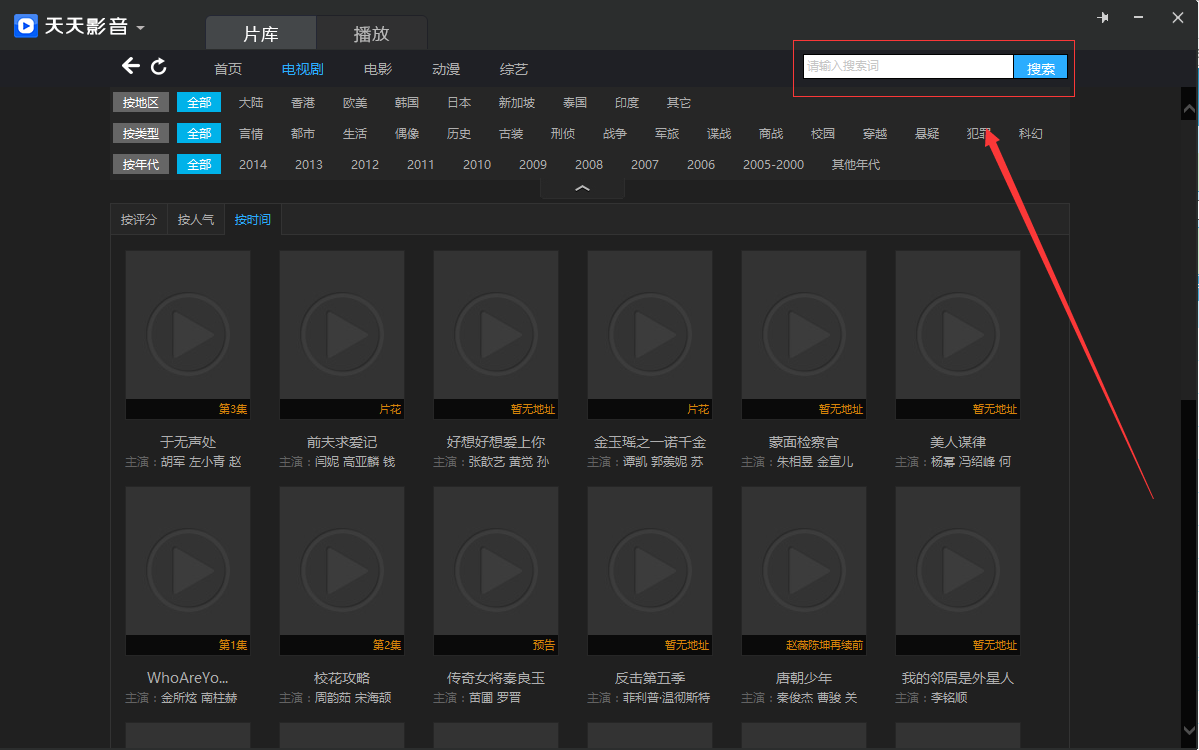Click the back arrow icon

pyautogui.click(x=131, y=67)
